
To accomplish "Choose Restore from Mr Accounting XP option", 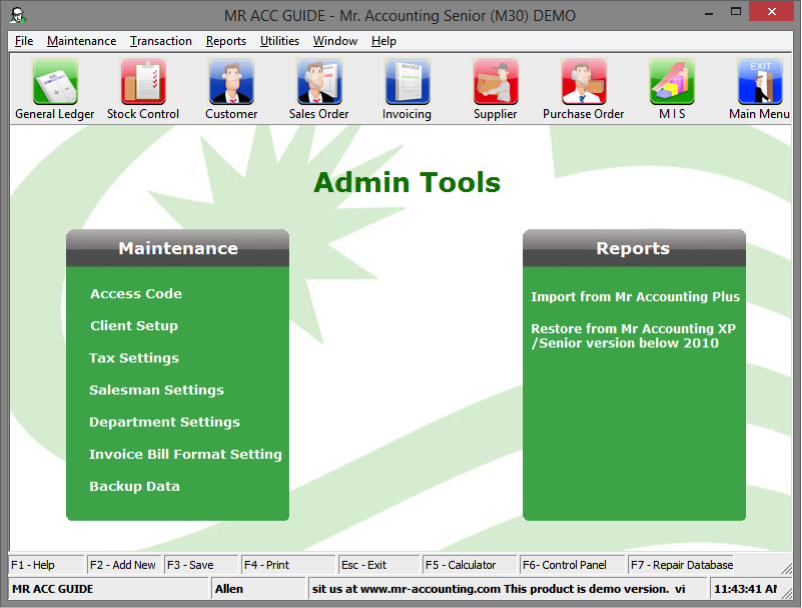I will pyautogui.click(x=633, y=335).
